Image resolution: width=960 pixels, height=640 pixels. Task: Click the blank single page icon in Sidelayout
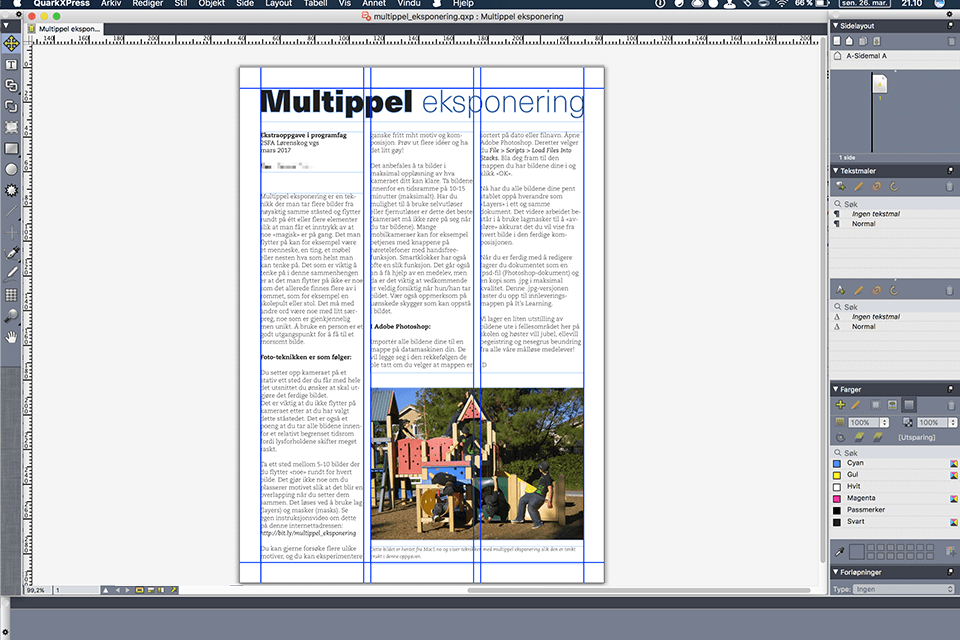click(x=837, y=41)
